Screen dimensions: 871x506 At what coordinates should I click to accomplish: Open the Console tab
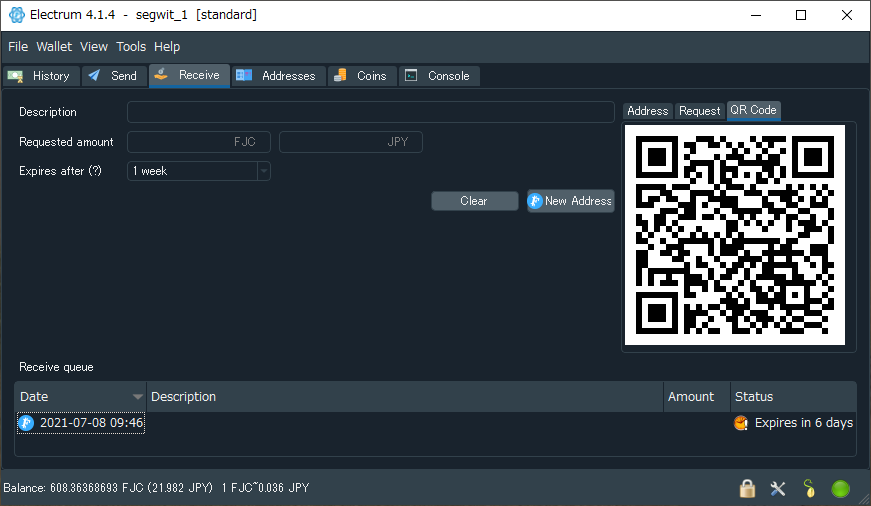point(439,76)
